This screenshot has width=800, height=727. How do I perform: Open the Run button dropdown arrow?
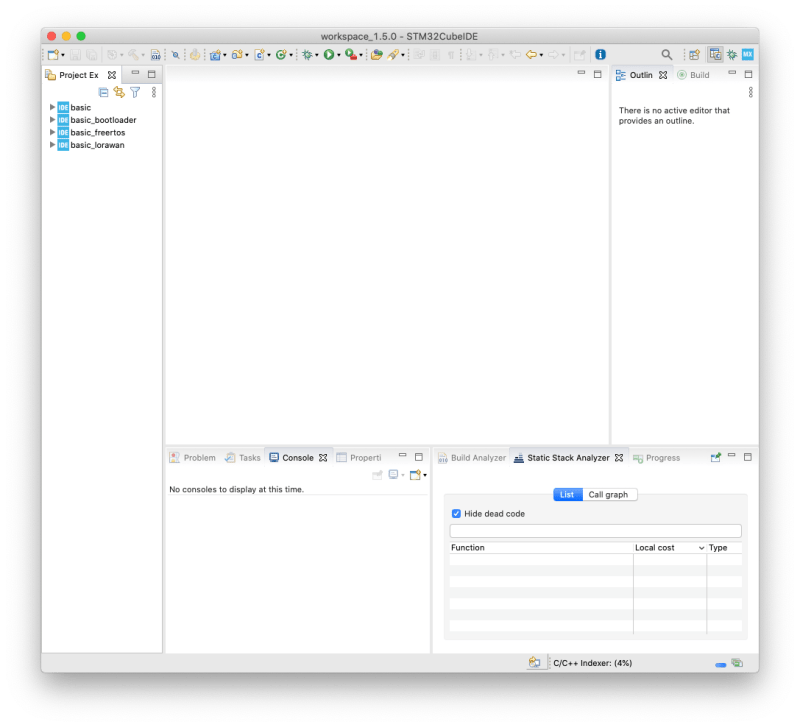click(339, 55)
